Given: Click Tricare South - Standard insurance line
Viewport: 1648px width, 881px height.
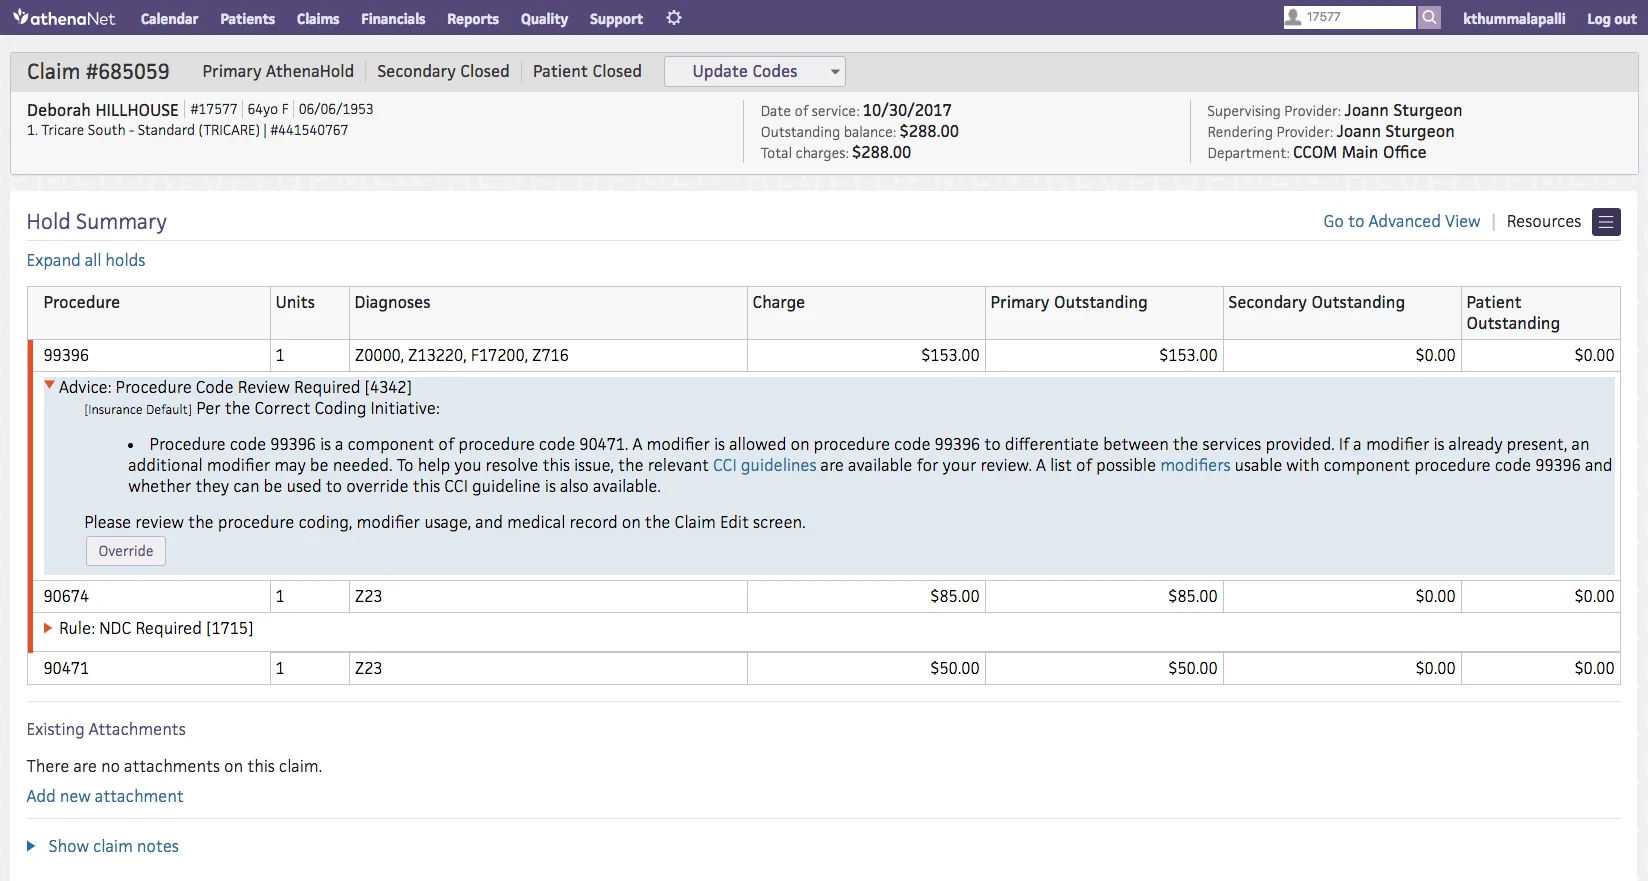Looking at the screenshot, I should point(188,130).
